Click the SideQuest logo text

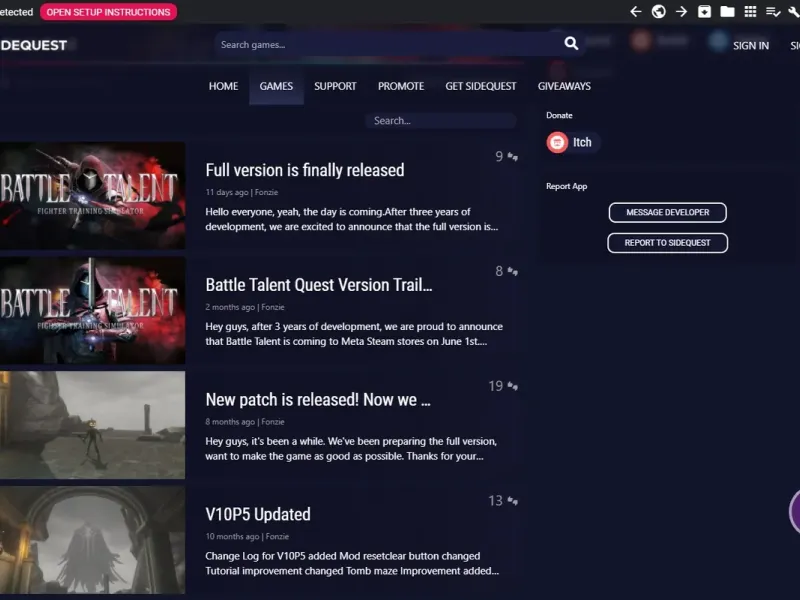[34, 45]
